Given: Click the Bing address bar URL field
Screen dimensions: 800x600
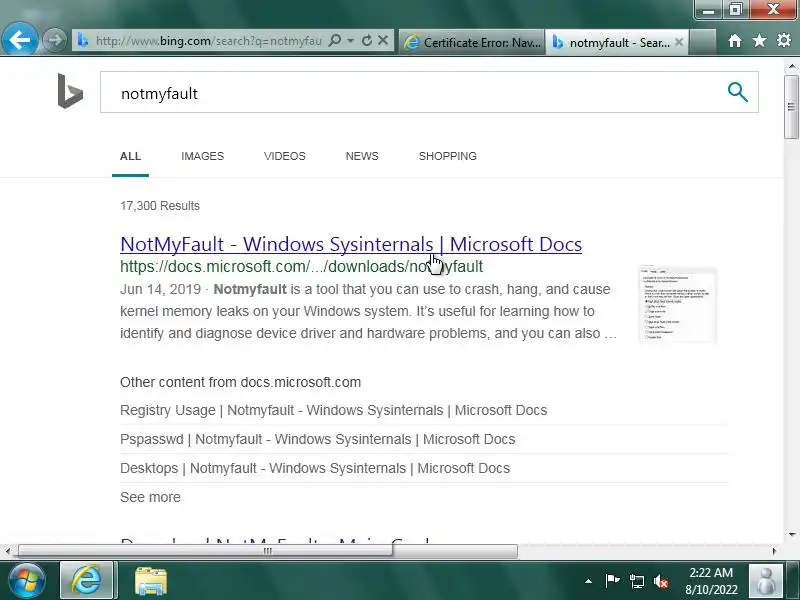Looking at the screenshot, I should point(208,40).
